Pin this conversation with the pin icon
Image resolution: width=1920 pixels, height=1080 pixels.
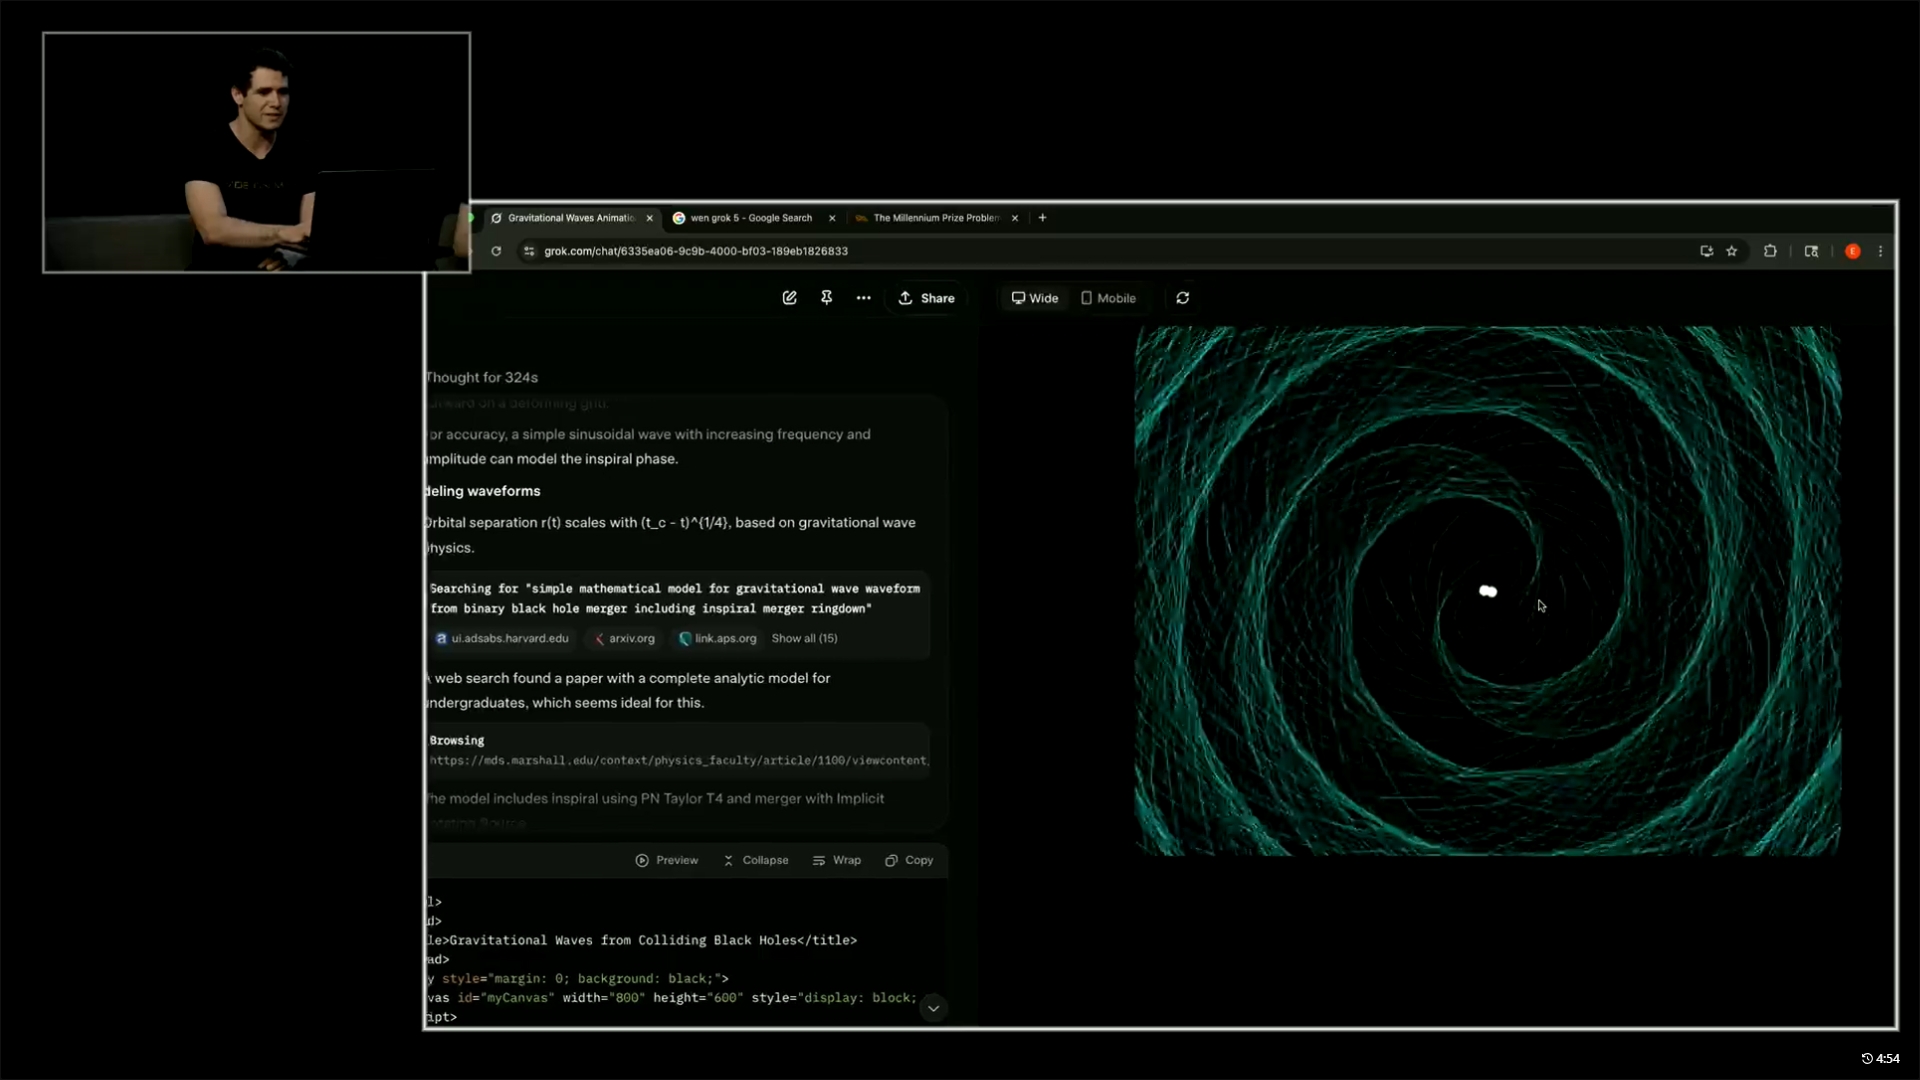(826, 298)
